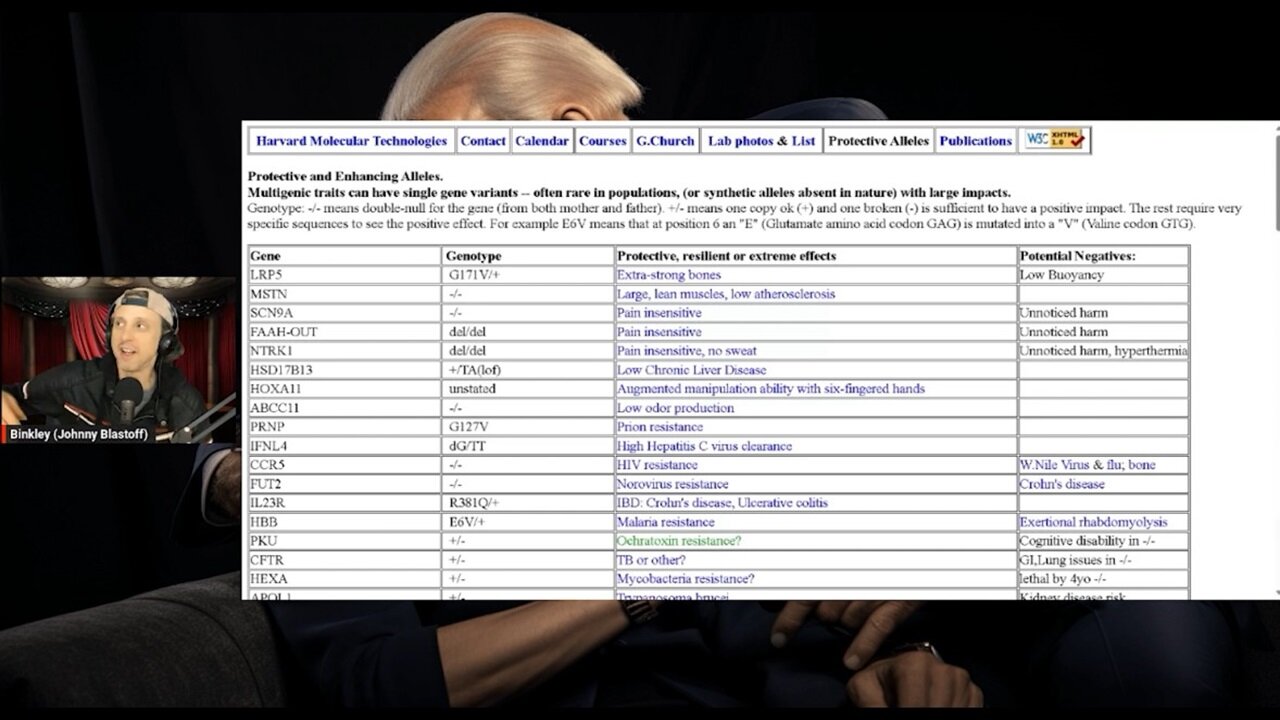Click the IFNL4 gene cell

click(x=345, y=446)
